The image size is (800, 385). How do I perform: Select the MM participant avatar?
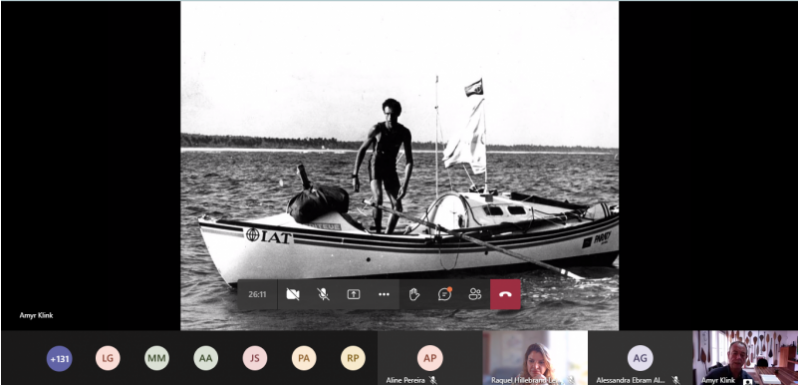[x=157, y=358]
